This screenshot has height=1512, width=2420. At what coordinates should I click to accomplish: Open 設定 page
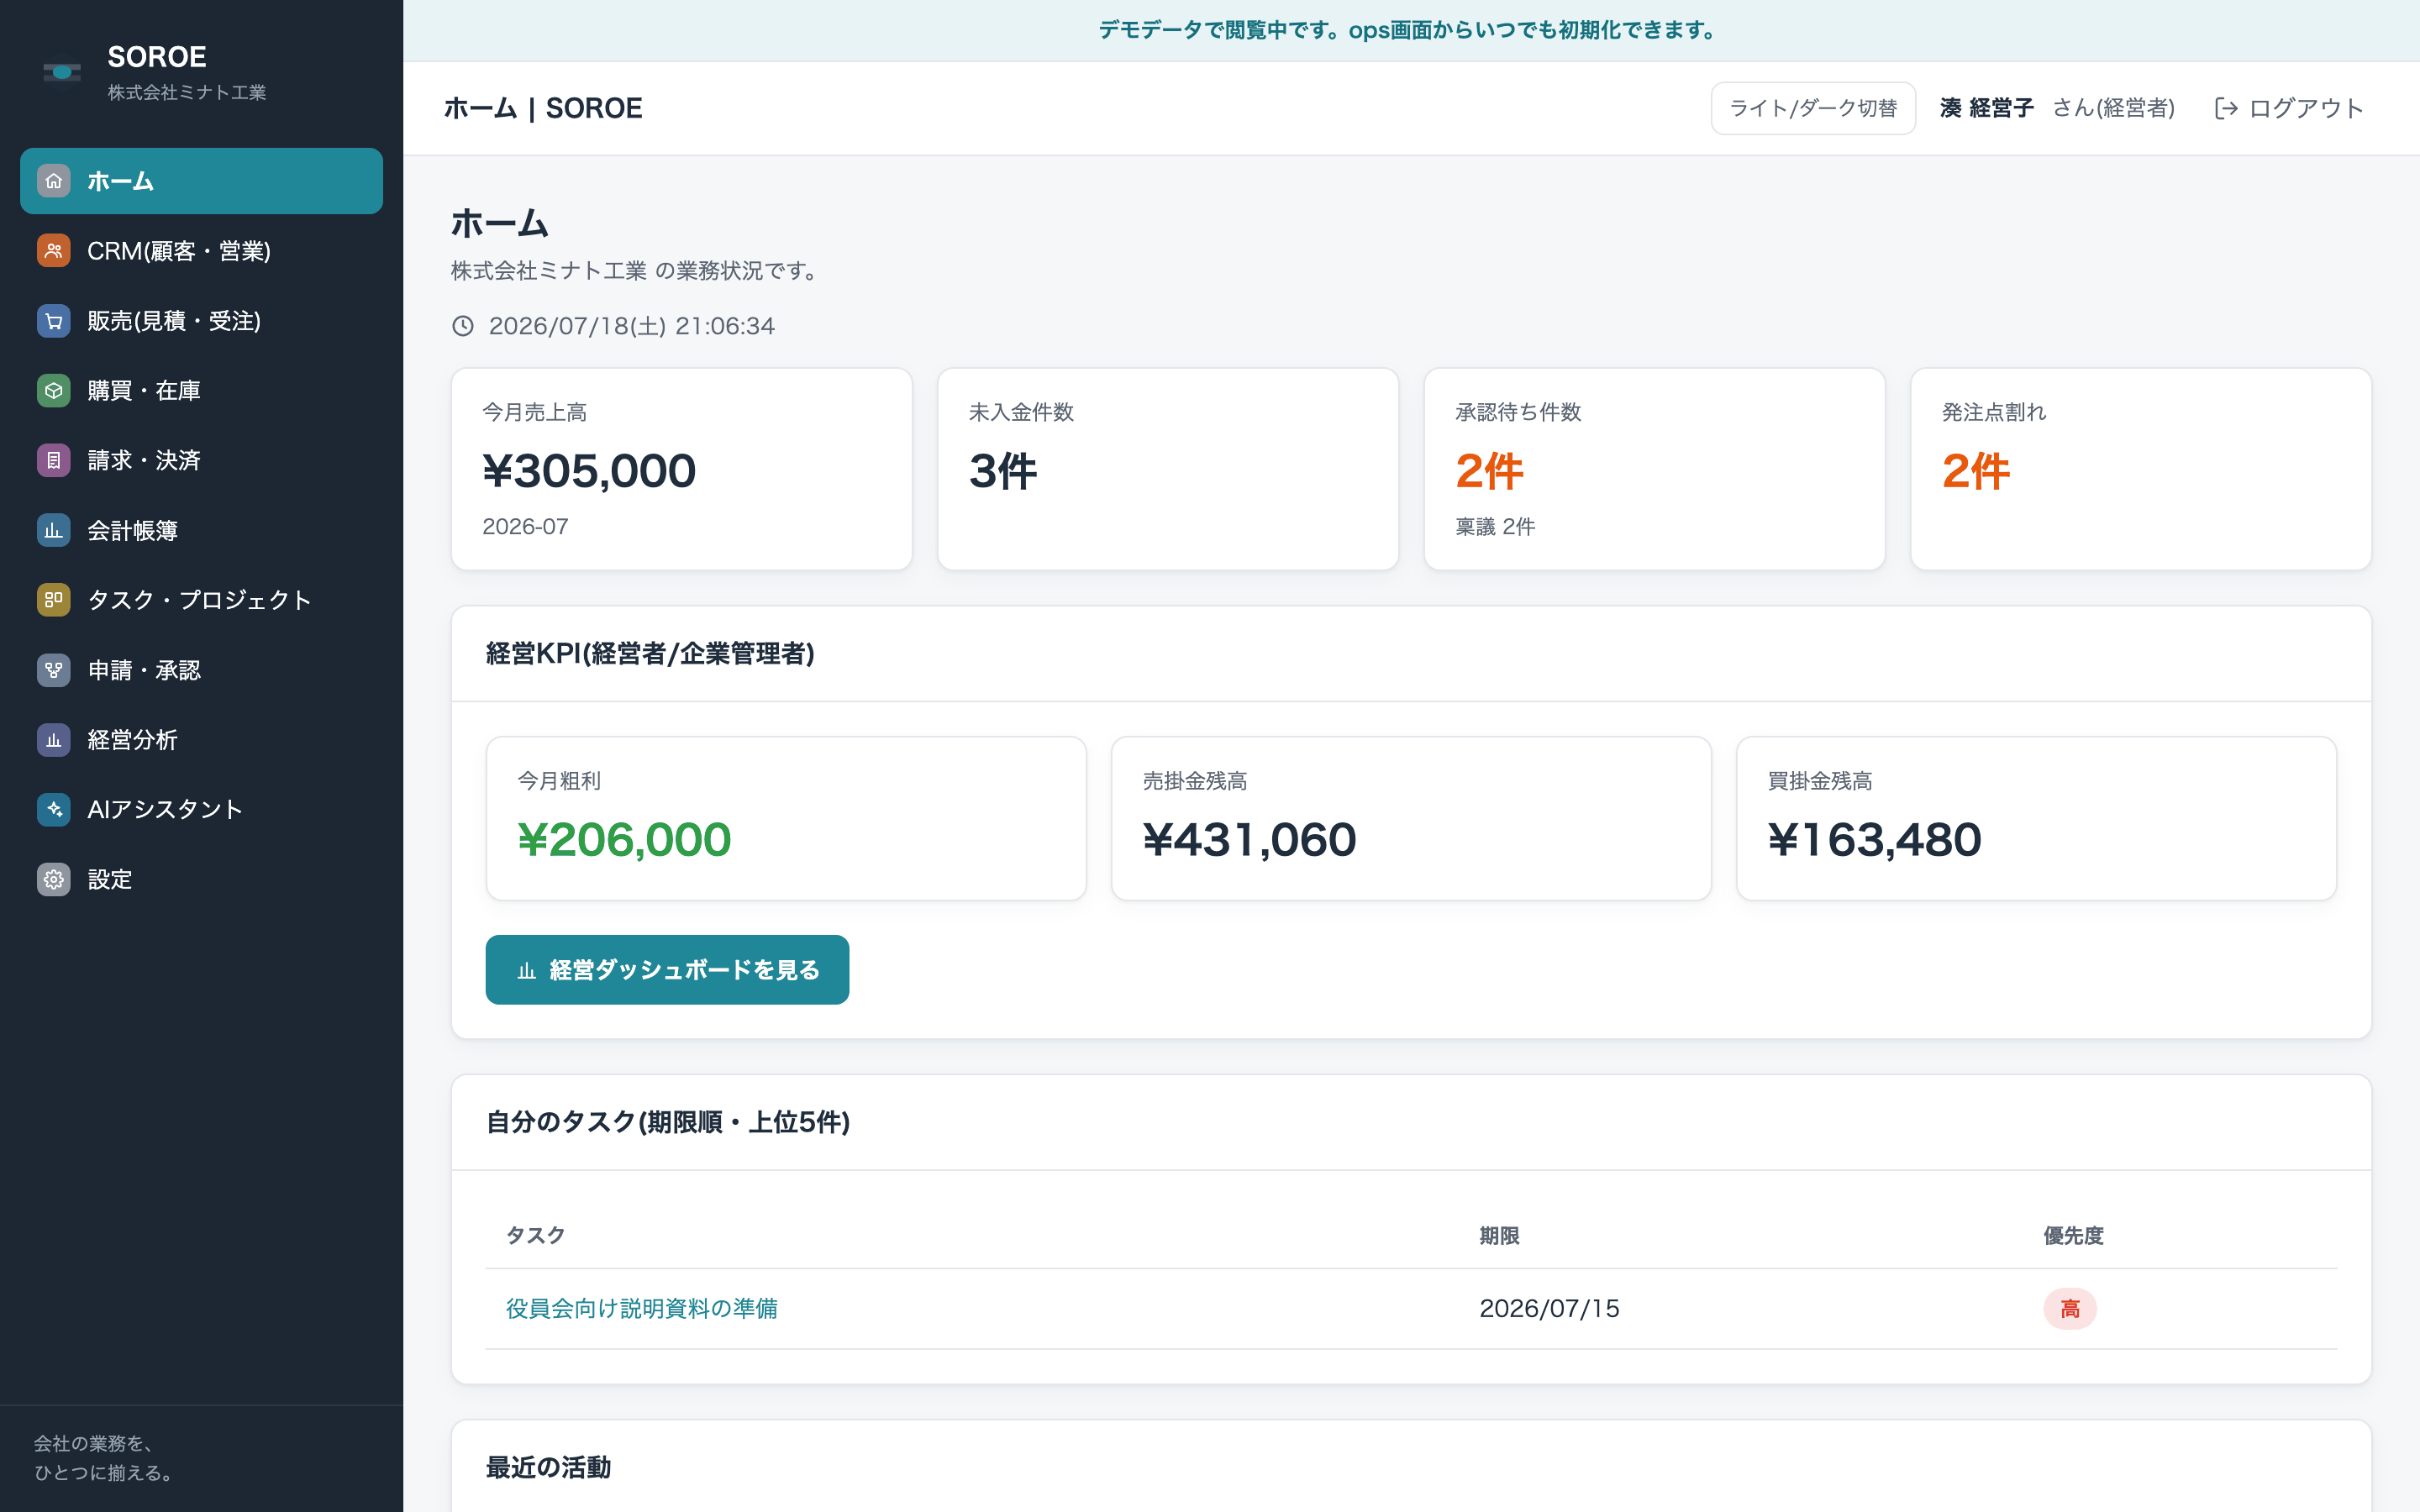(x=201, y=879)
